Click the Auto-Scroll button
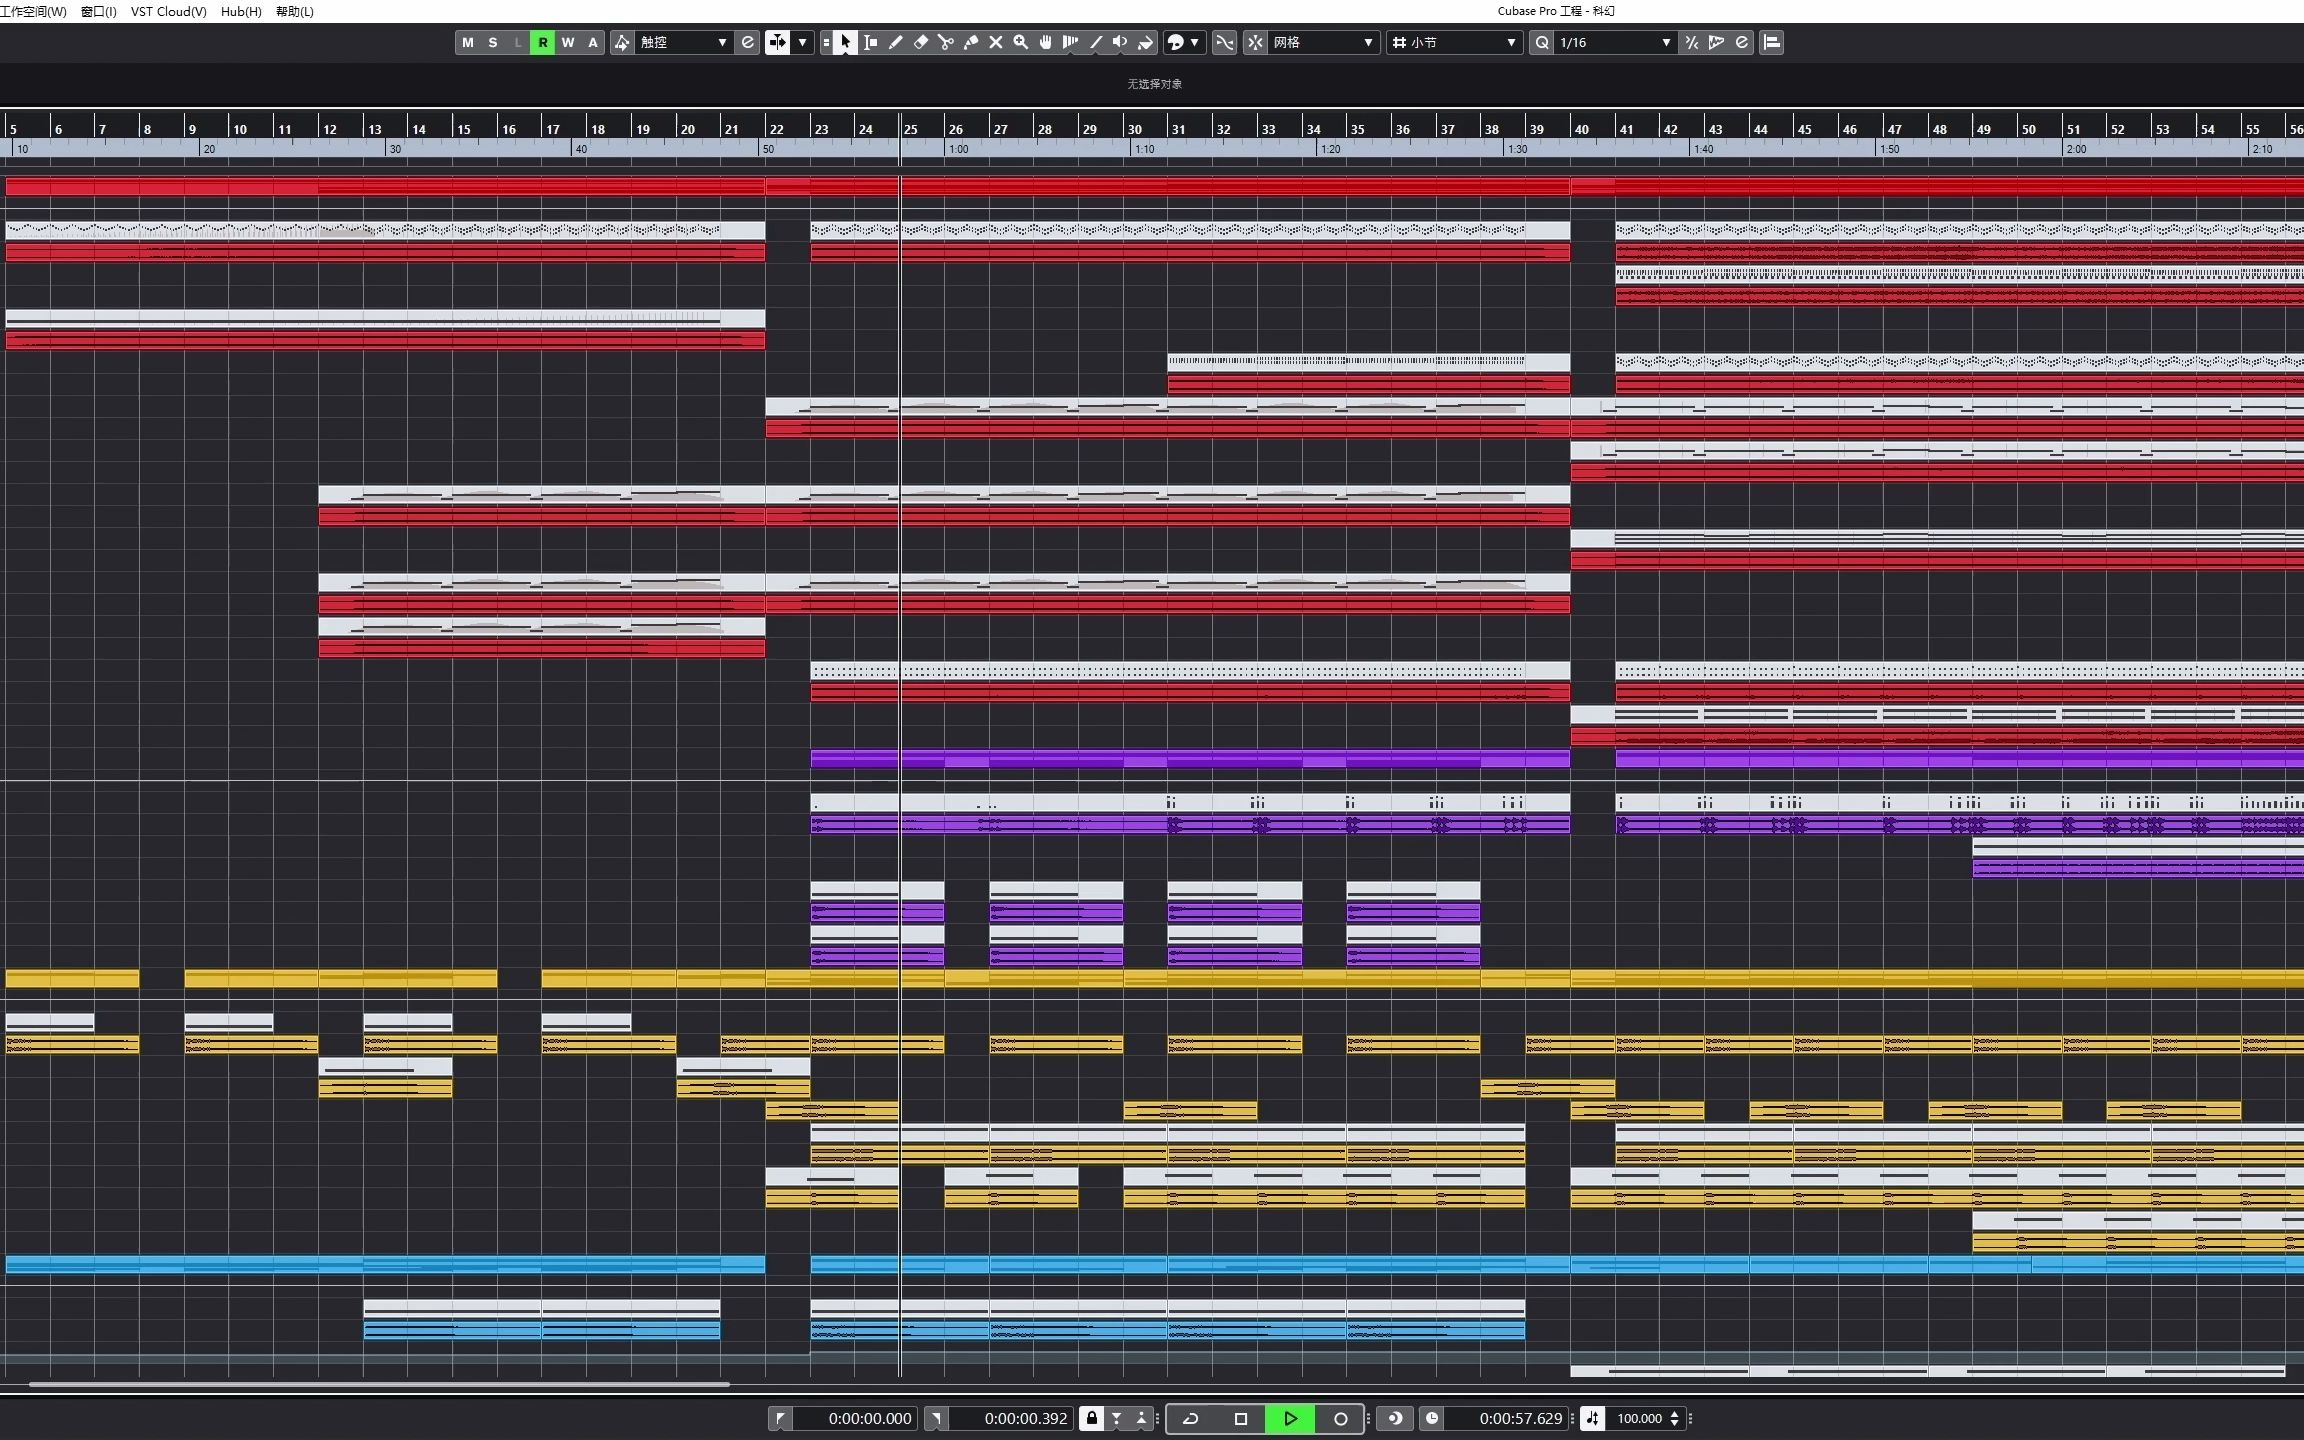Screen dimensions: 2304x1440 pos(777,42)
